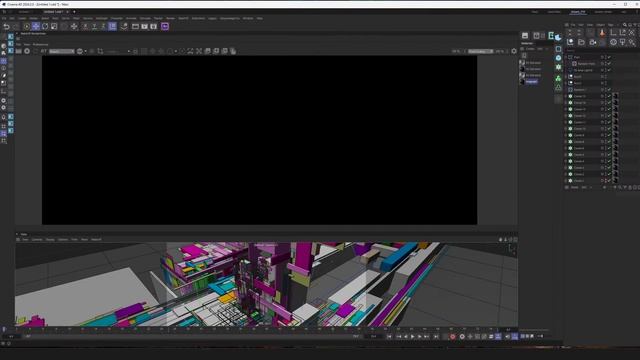This screenshot has height=360, width=640.
Task: Open Filter menu in viewport
Action: [74, 240]
